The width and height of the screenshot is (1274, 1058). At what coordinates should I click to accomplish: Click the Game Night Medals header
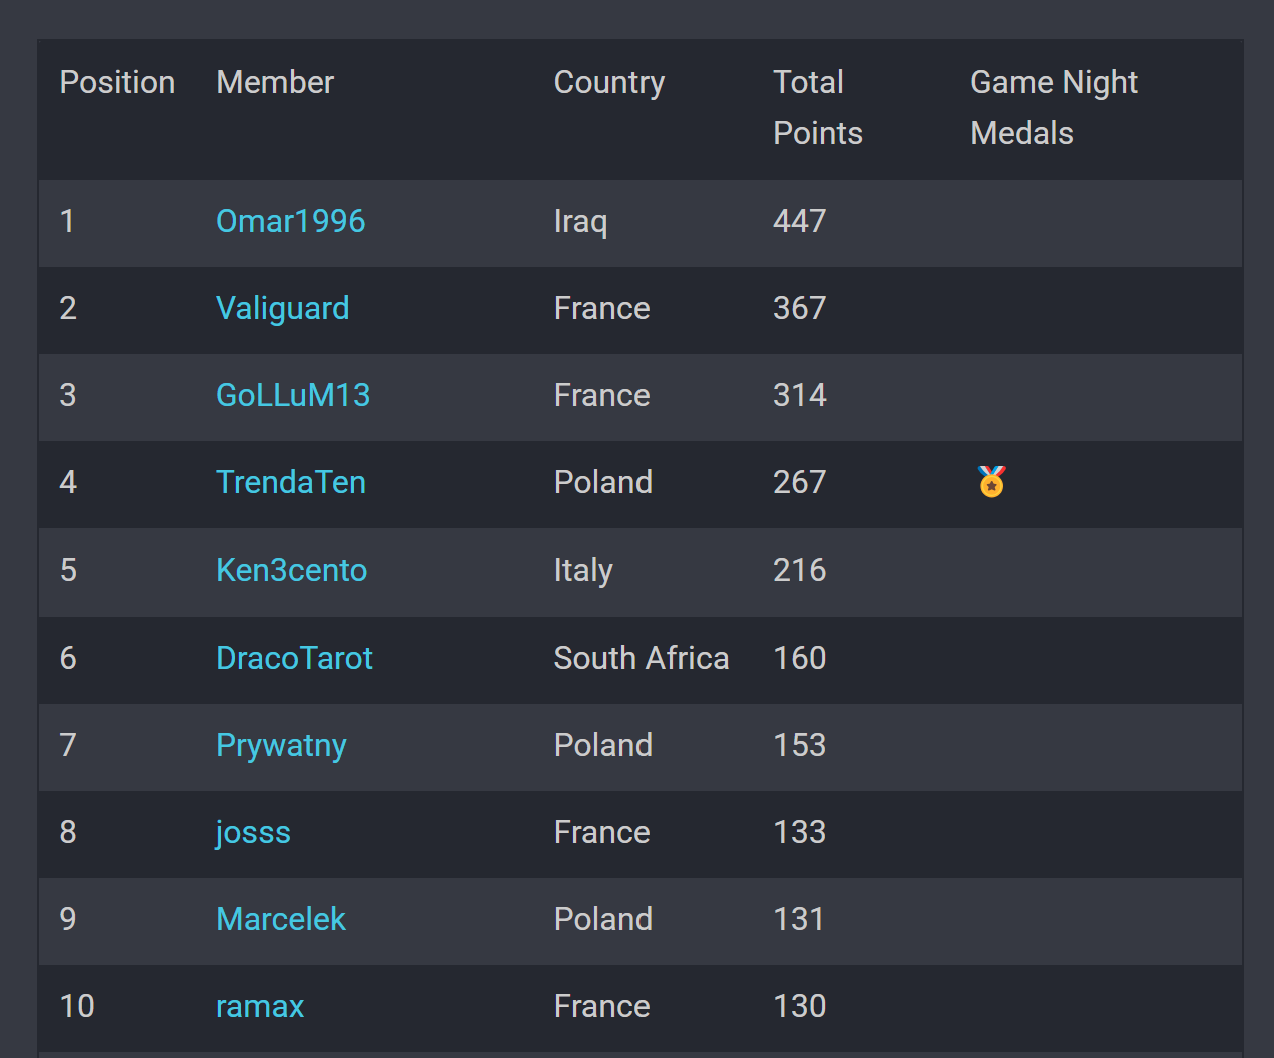pyautogui.click(x=1053, y=107)
